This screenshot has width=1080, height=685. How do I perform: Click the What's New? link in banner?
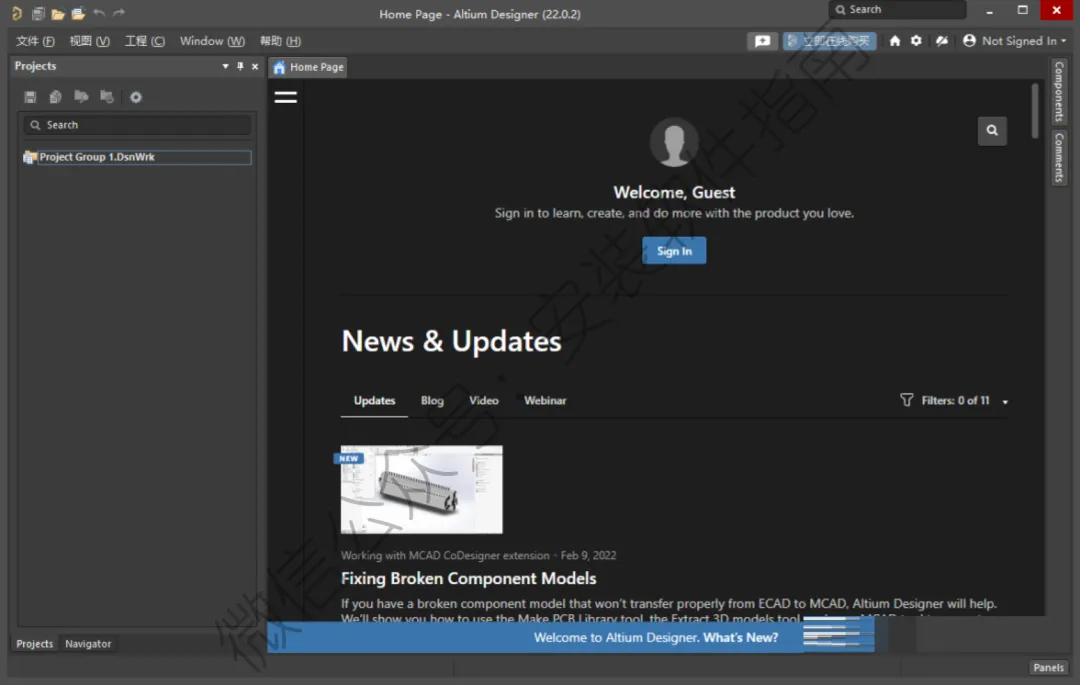(740, 637)
